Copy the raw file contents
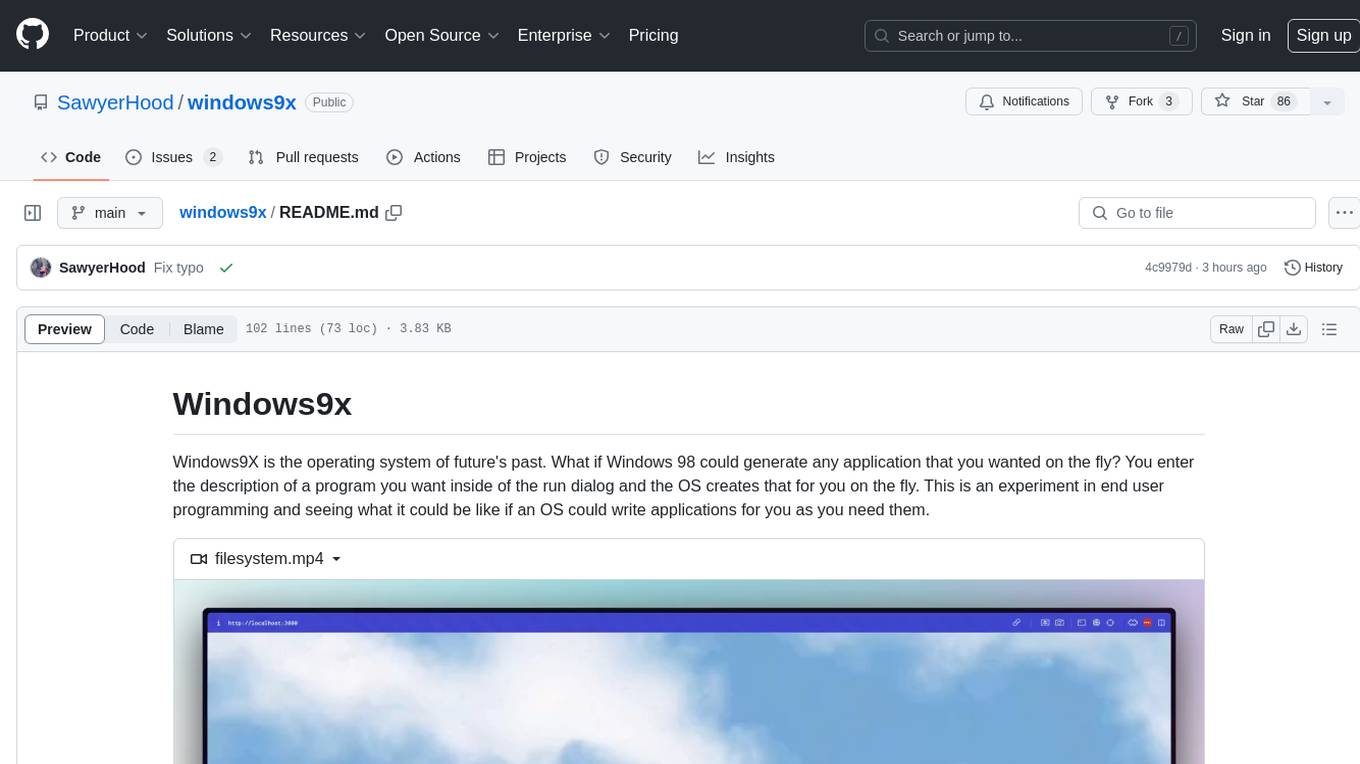 tap(1266, 329)
